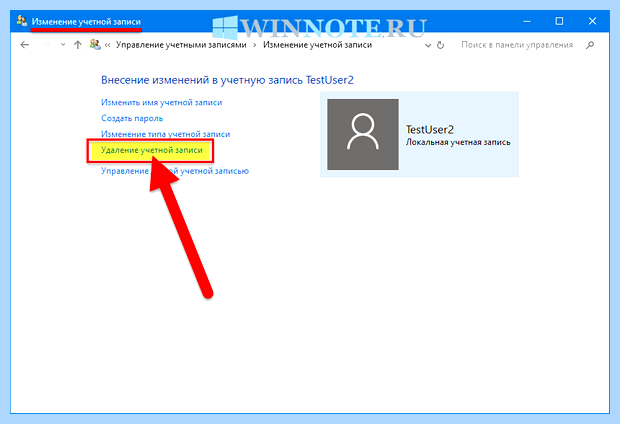Focus the 'Поиск в панели управления' search field
This screenshot has height=424, width=620.
click(517, 45)
